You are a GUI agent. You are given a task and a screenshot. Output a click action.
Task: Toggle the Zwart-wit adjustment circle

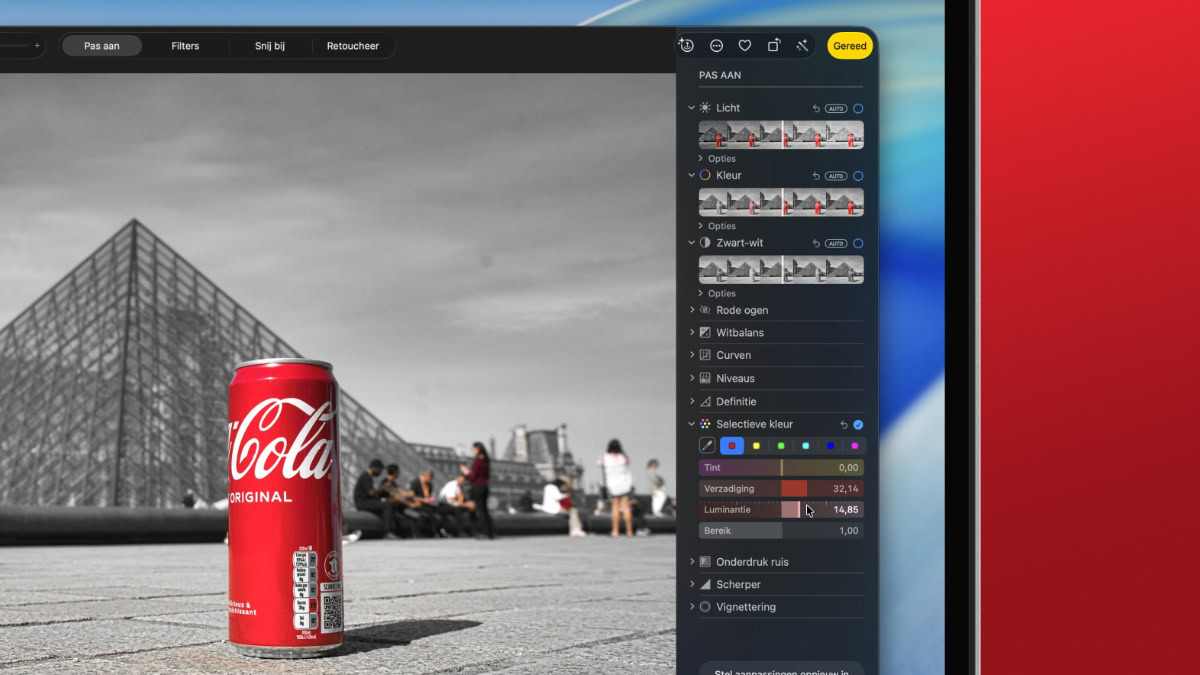pyautogui.click(x=858, y=243)
